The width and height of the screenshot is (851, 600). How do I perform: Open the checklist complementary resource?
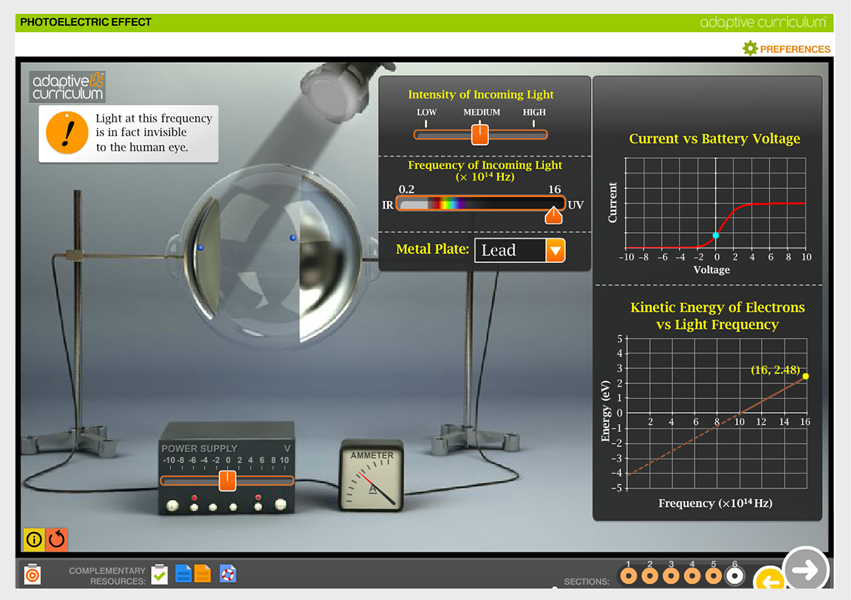[159, 573]
